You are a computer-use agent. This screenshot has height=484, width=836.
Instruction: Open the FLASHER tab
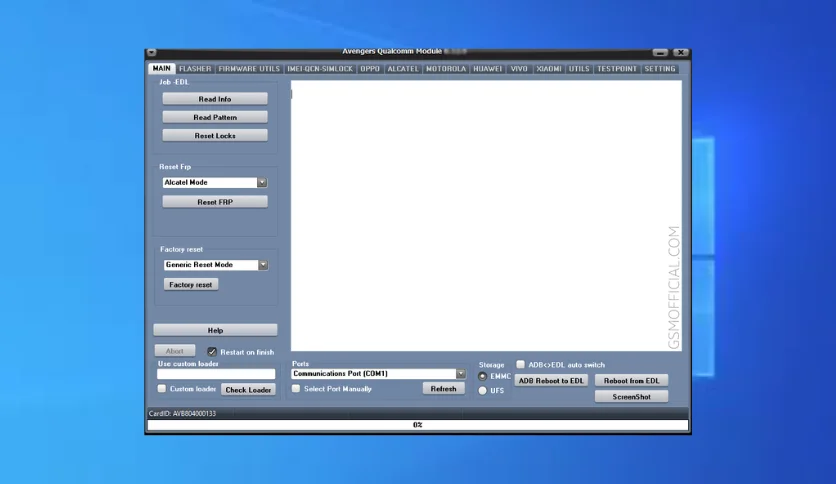tap(195, 69)
